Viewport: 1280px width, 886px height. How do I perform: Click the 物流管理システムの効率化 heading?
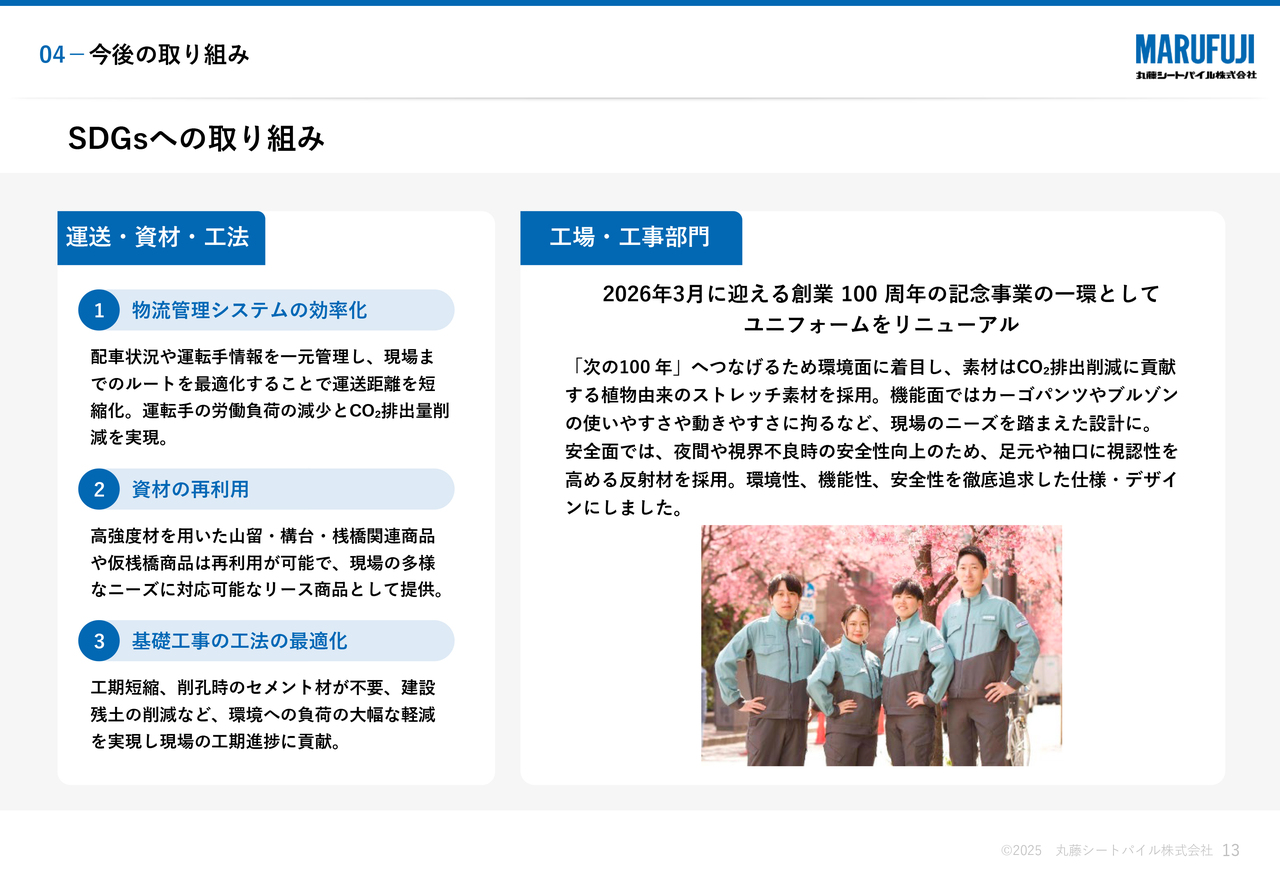pyautogui.click(x=250, y=310)
